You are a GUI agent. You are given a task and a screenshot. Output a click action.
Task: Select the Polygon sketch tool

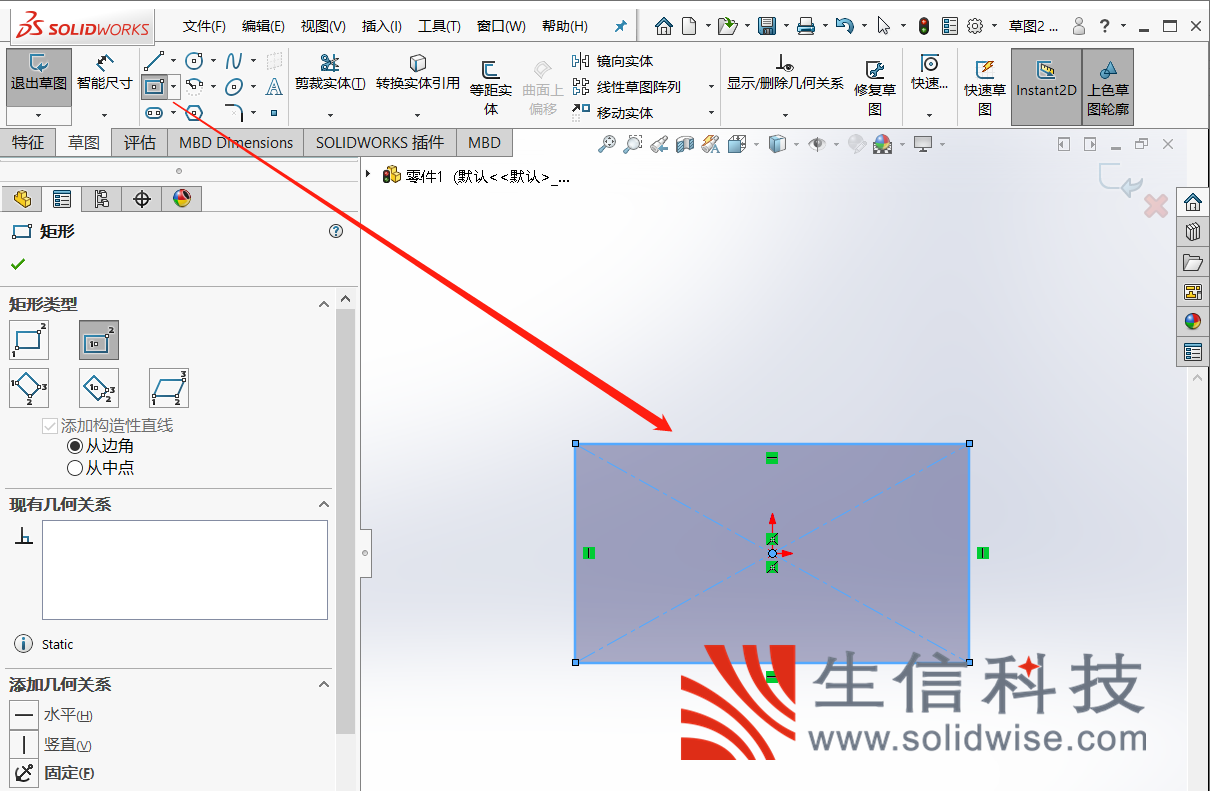195,112
